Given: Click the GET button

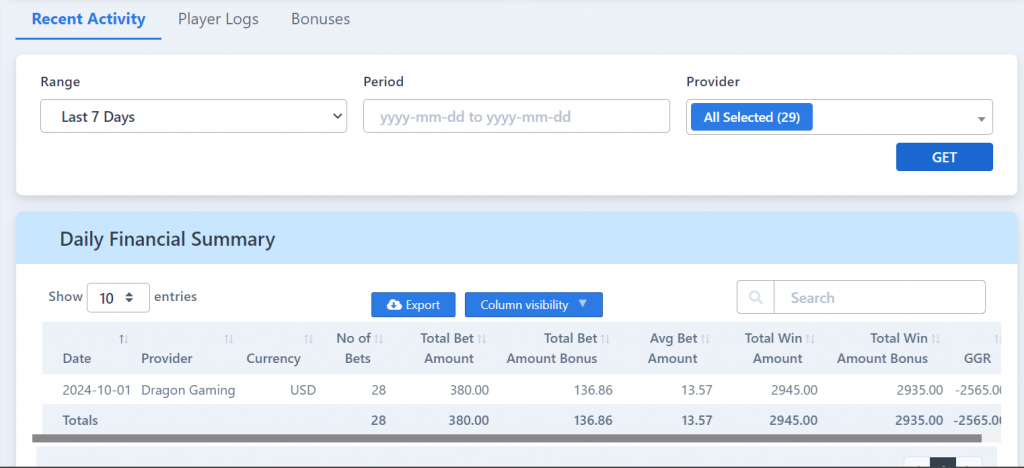Looking at the screenshot, I should [944, 157].
